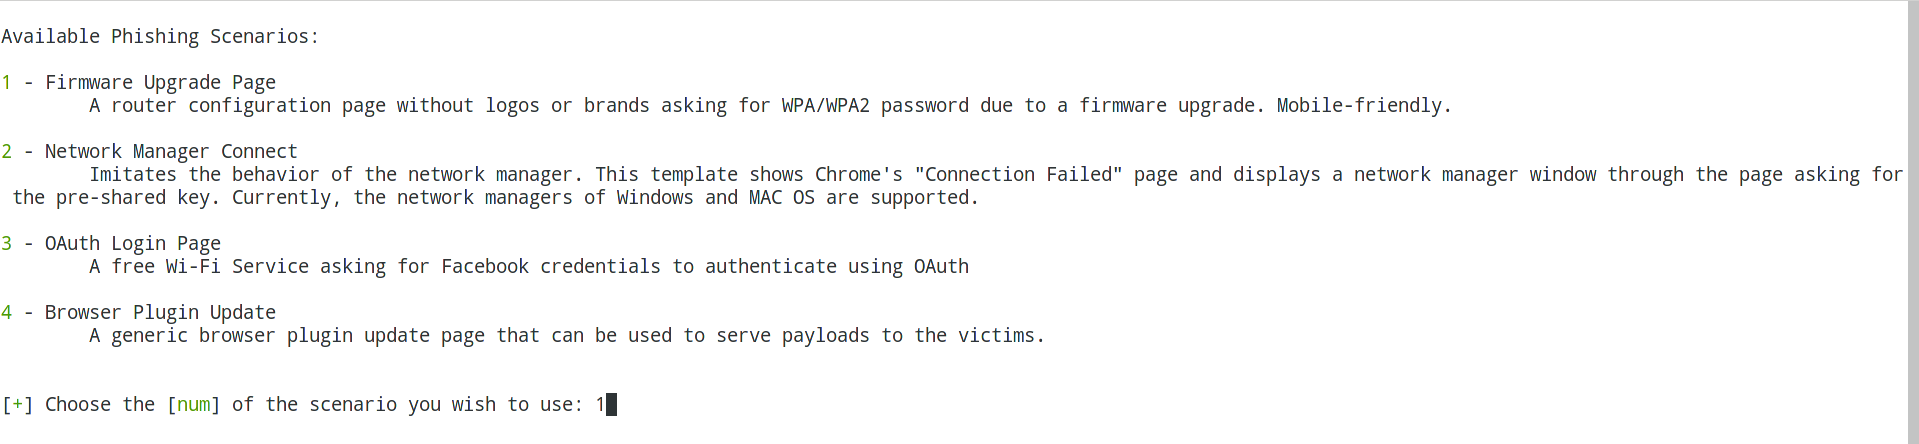The width and height of the screenshot is (1919, 444).
Task: Click the "Available Phishing Scenarios:" heading
Action: (x=160, y=37)
